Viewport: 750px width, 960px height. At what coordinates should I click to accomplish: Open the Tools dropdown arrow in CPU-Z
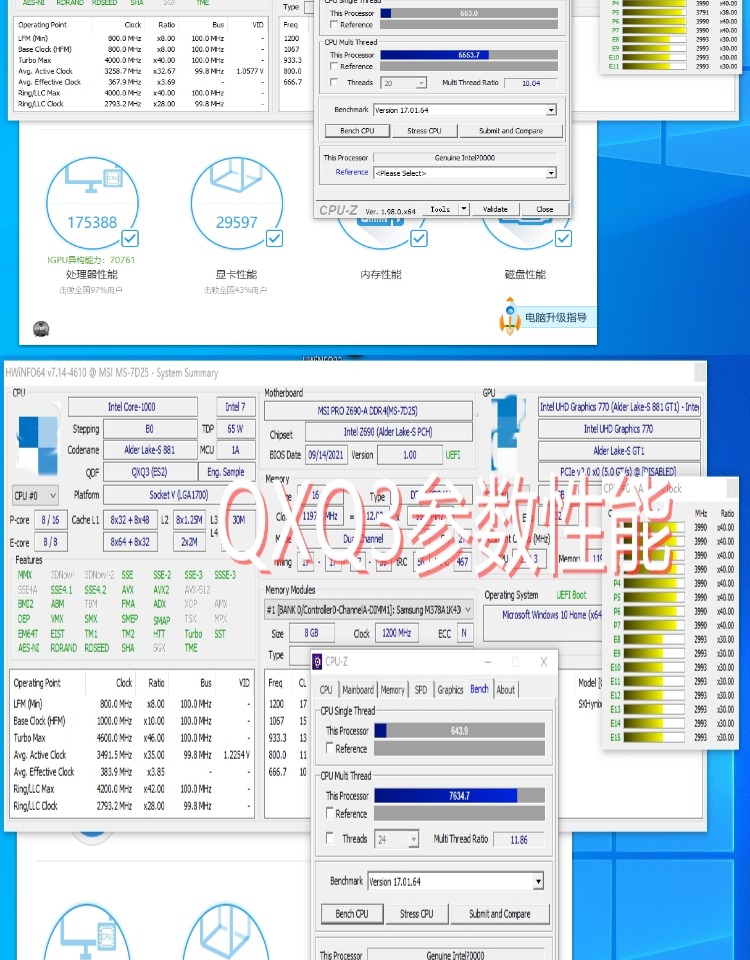(464, 209)
